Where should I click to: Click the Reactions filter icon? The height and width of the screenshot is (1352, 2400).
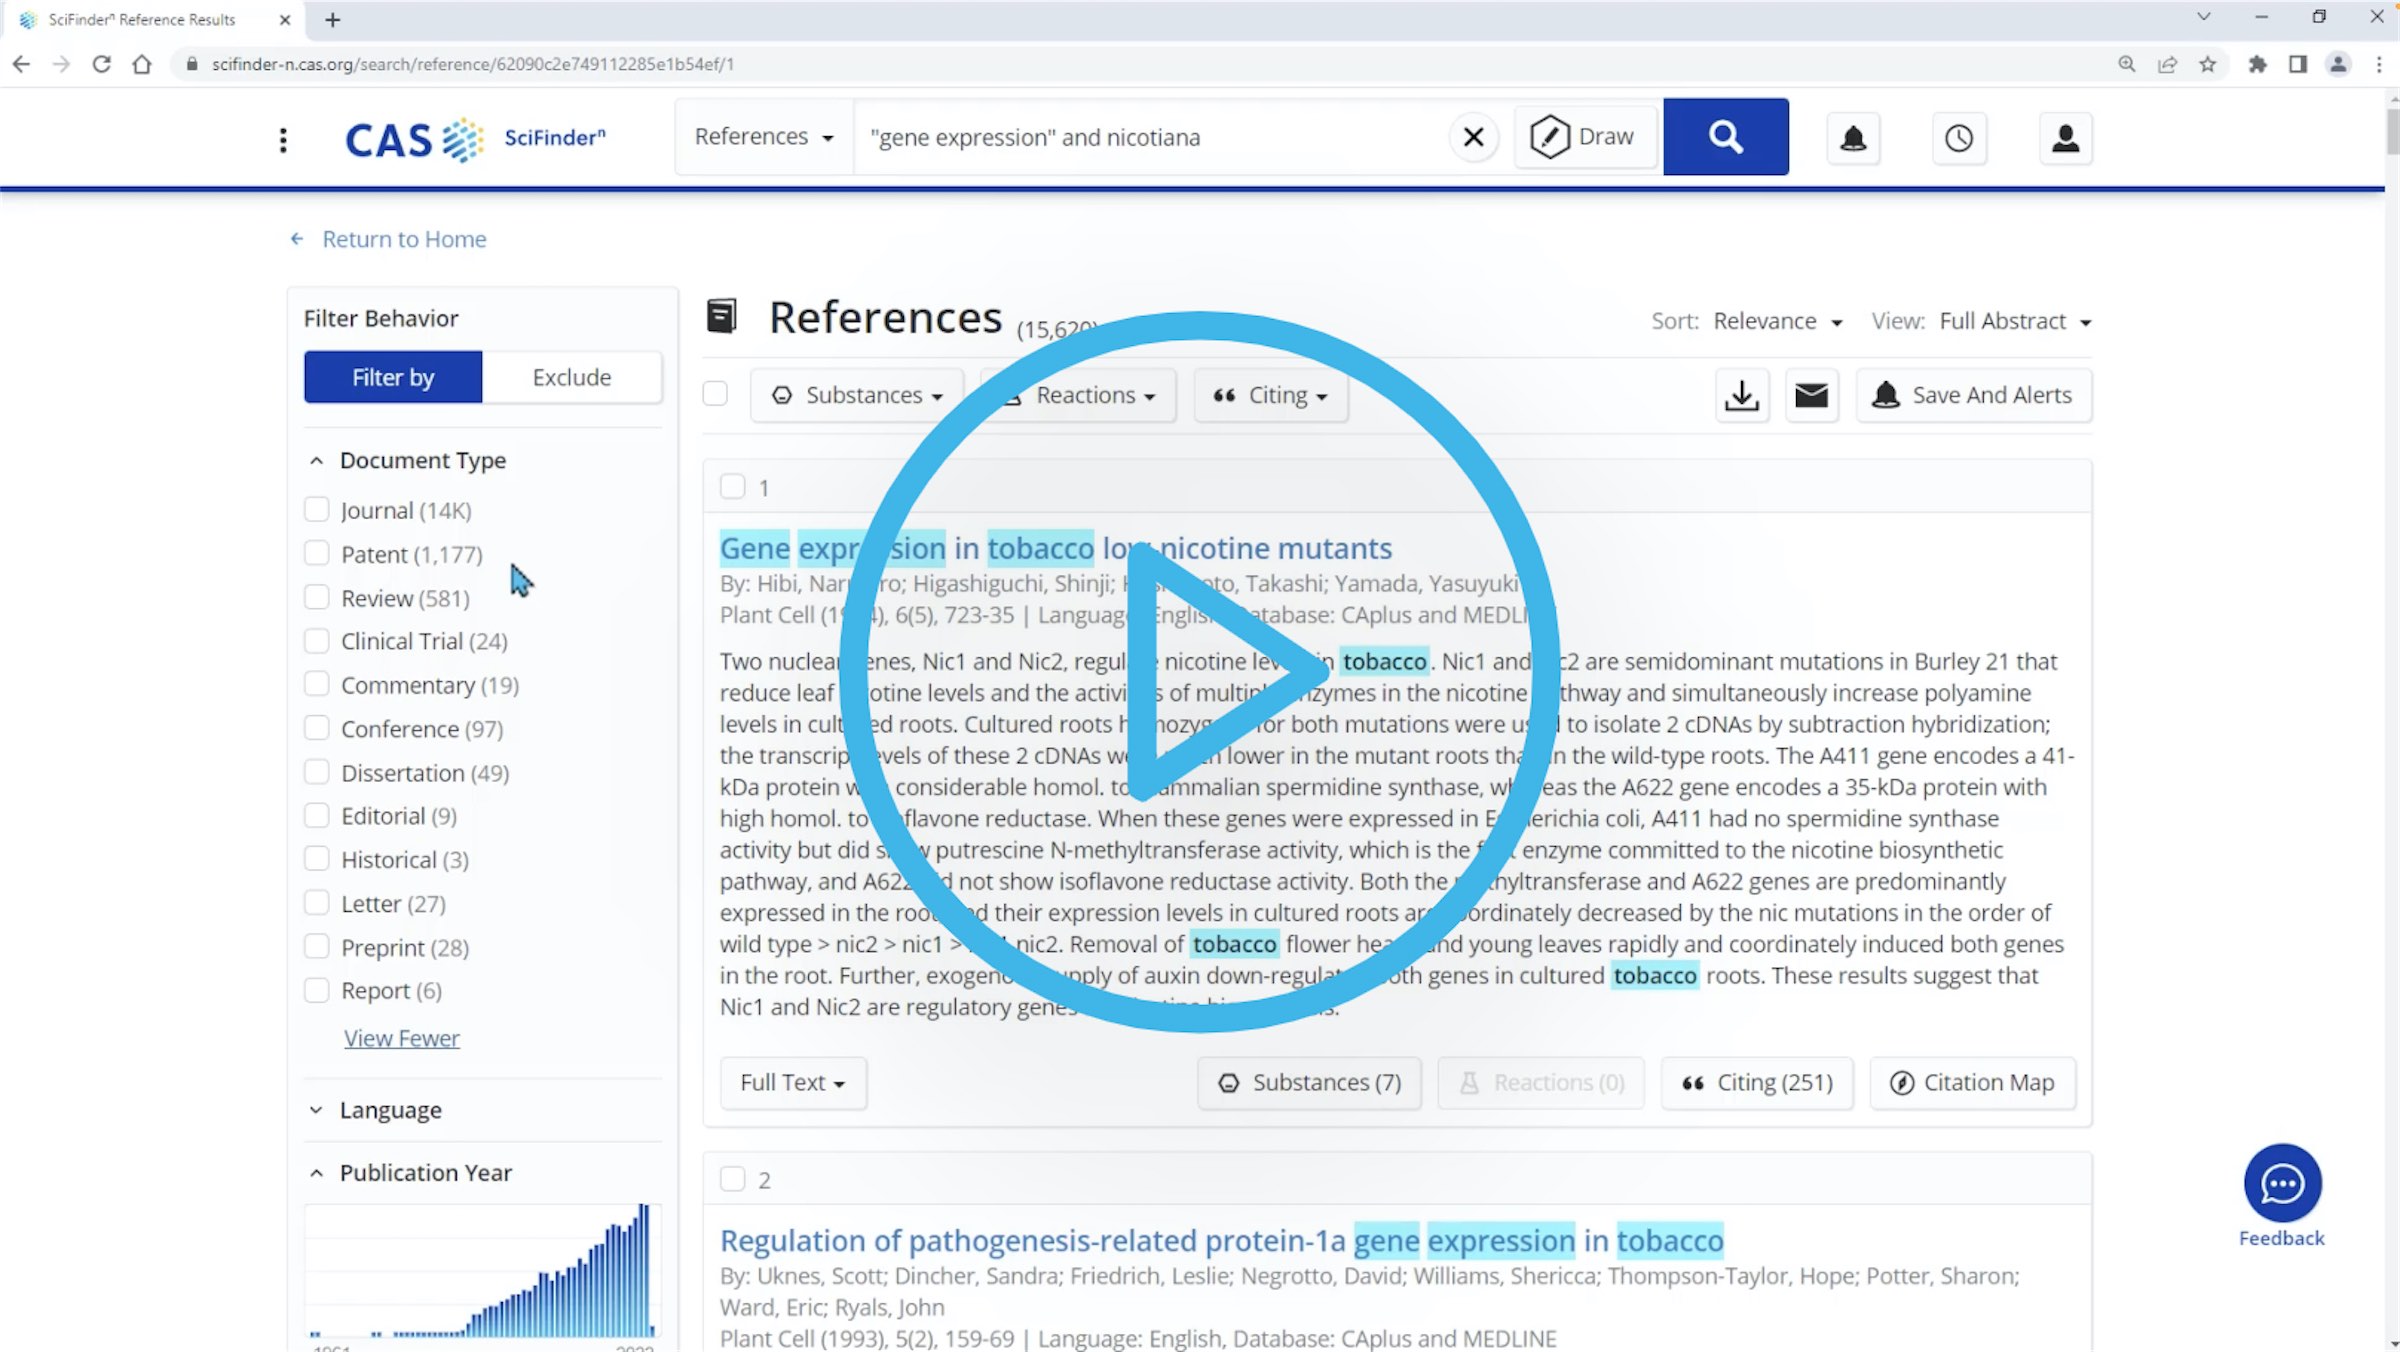pos(1073,394)
